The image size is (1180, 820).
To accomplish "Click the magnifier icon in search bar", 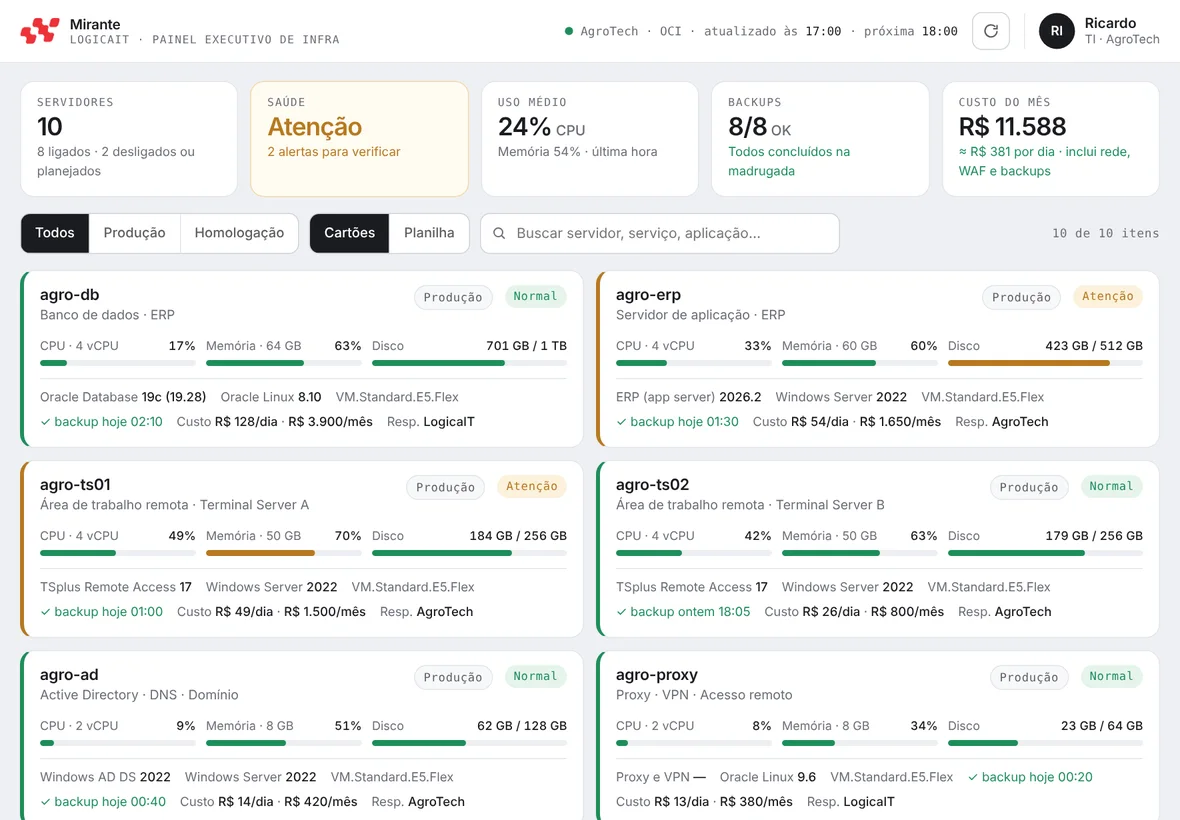I will pyautogui.click(x=499, y=233).
